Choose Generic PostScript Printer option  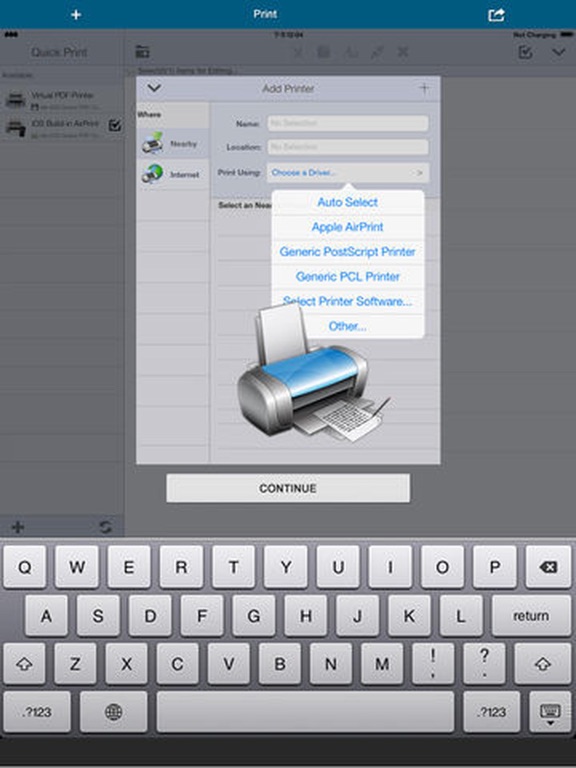[x=348, y=252]
